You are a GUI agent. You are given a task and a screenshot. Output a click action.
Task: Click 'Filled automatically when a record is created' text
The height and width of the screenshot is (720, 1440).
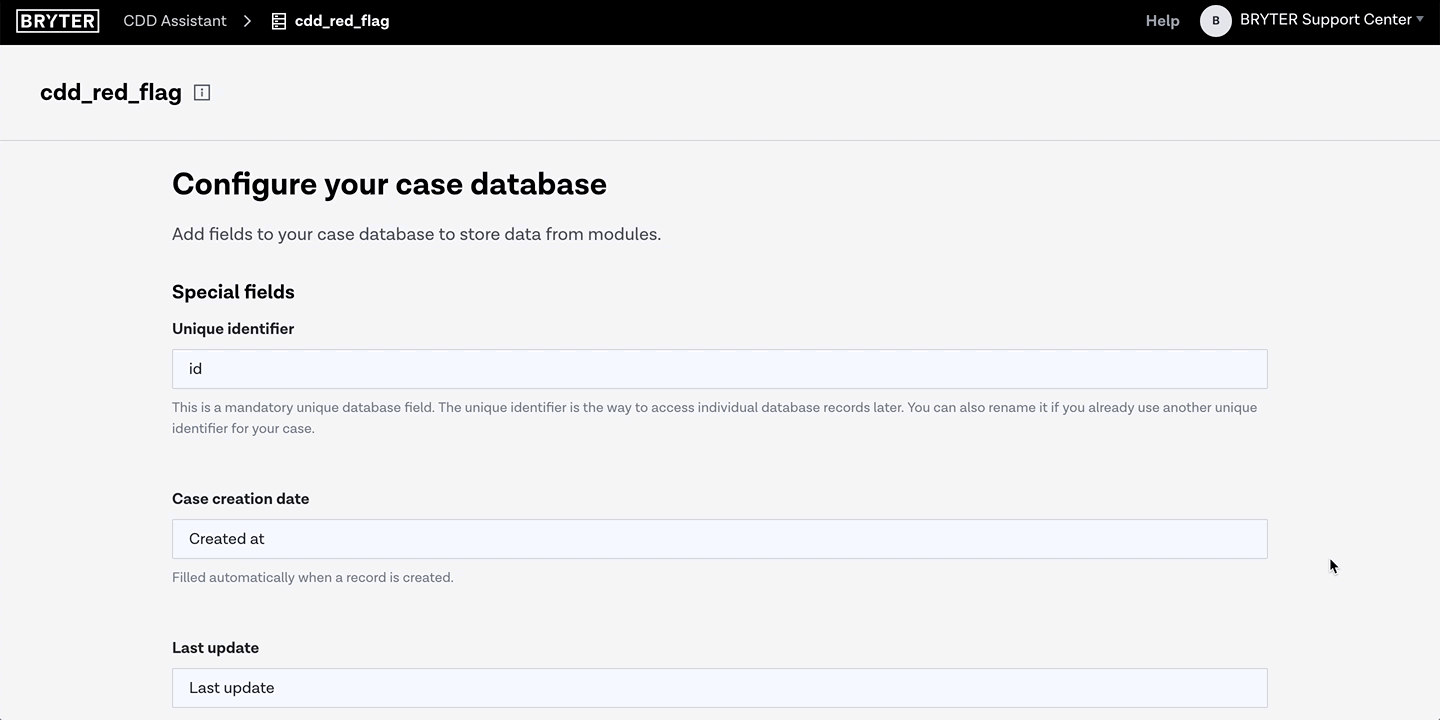point(313,578)
